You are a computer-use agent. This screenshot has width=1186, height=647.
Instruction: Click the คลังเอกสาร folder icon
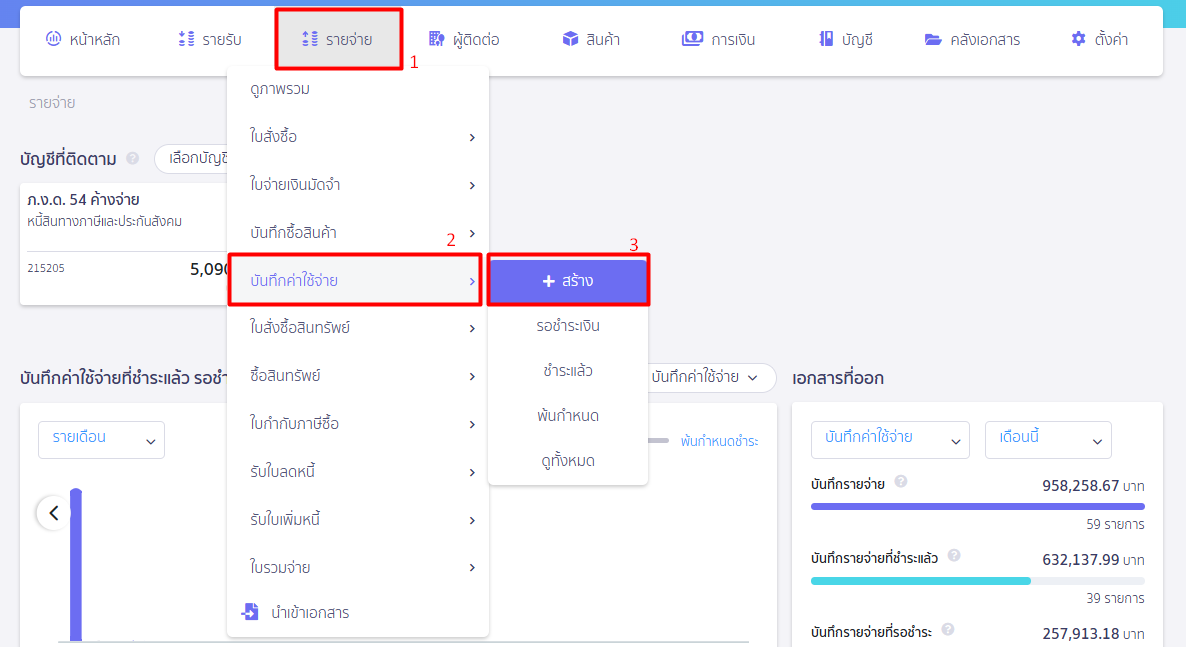[933, 39]
